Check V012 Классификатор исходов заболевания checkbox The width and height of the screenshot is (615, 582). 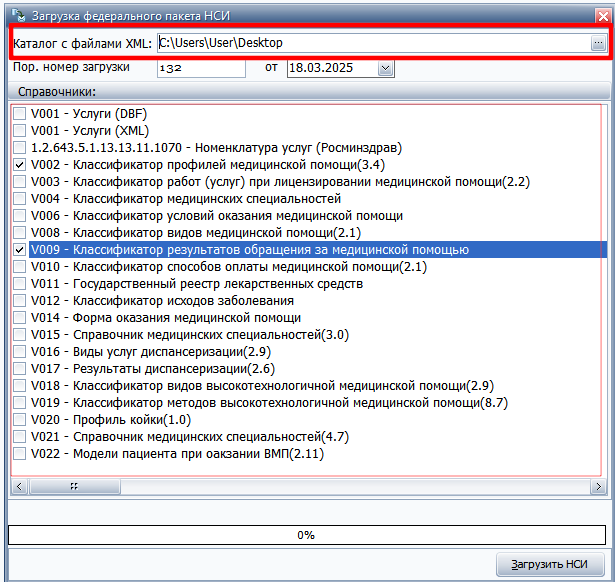coord(19,301)
